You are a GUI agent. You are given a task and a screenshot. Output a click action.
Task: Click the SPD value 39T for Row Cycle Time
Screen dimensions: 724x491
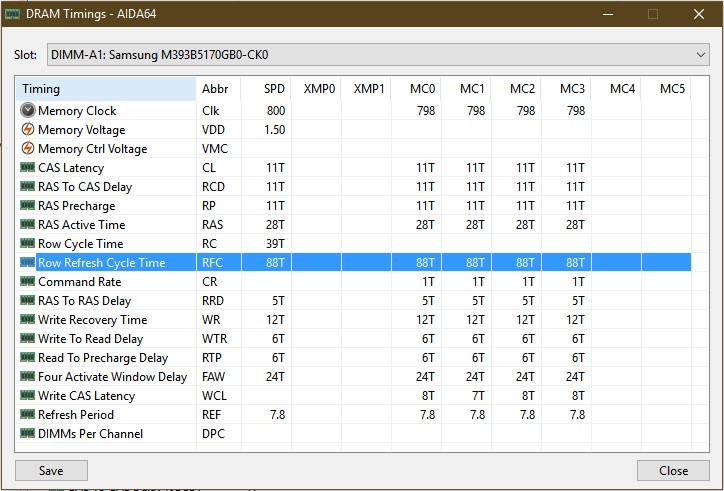point(276,243)
